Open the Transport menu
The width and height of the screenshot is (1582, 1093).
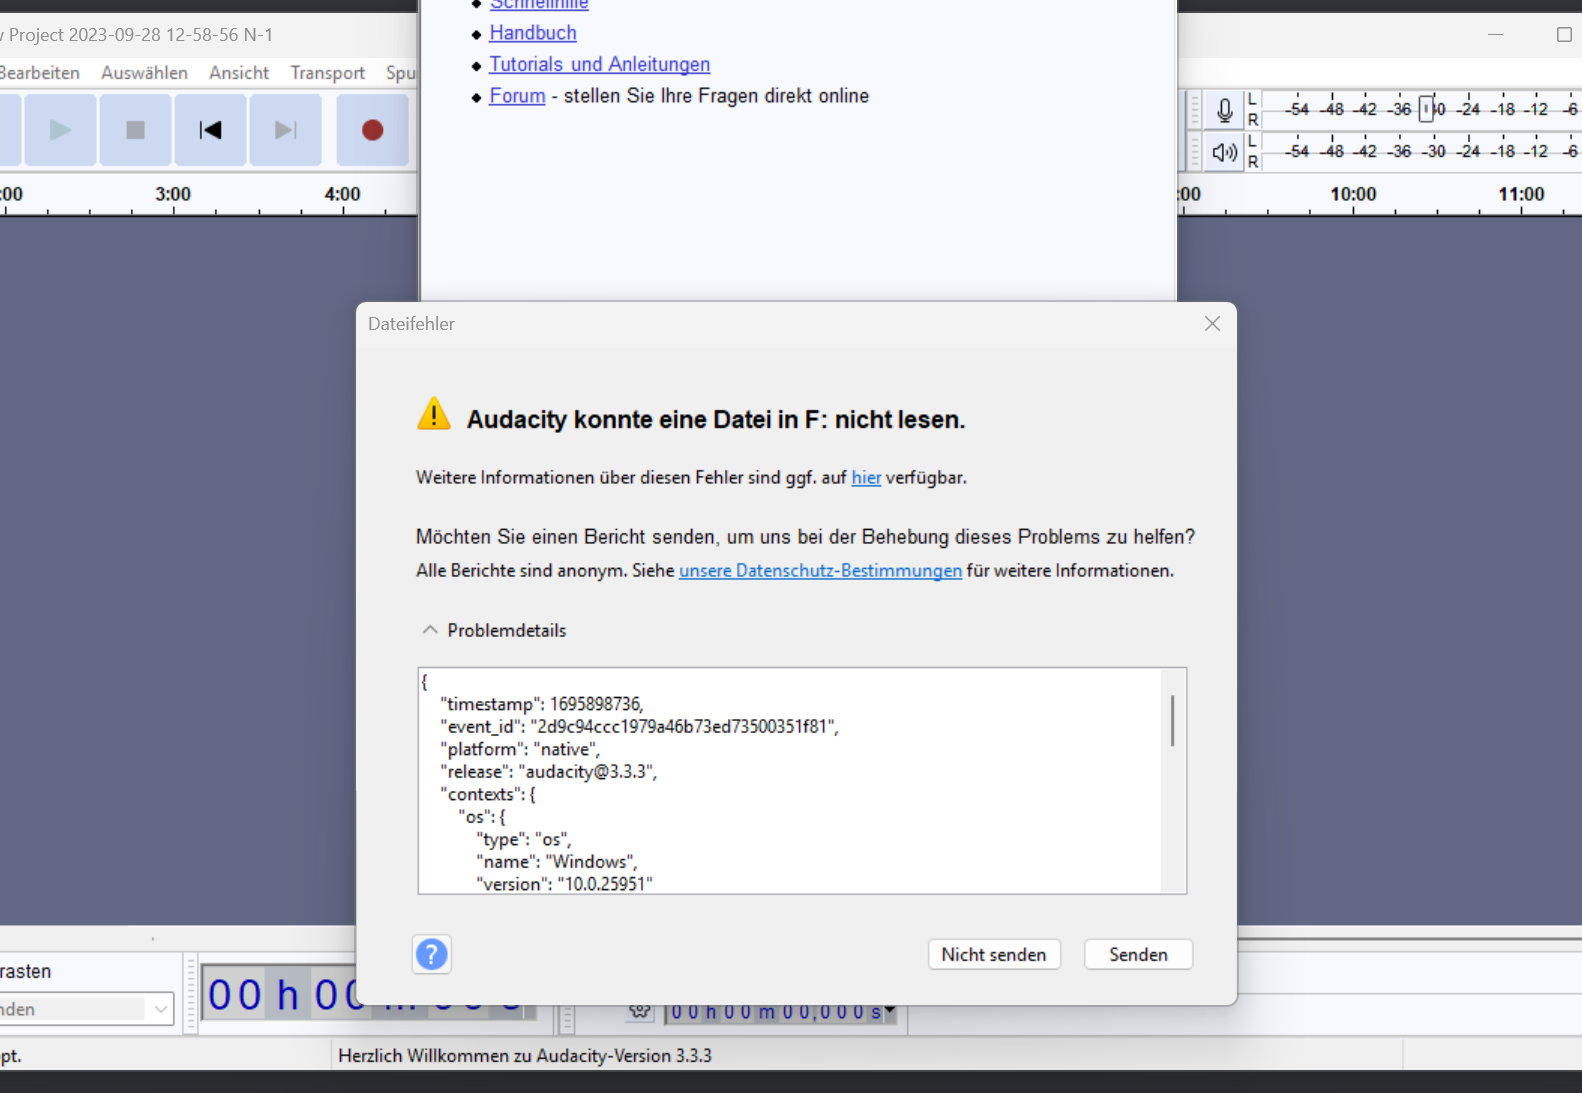click(x=328, y=73)
